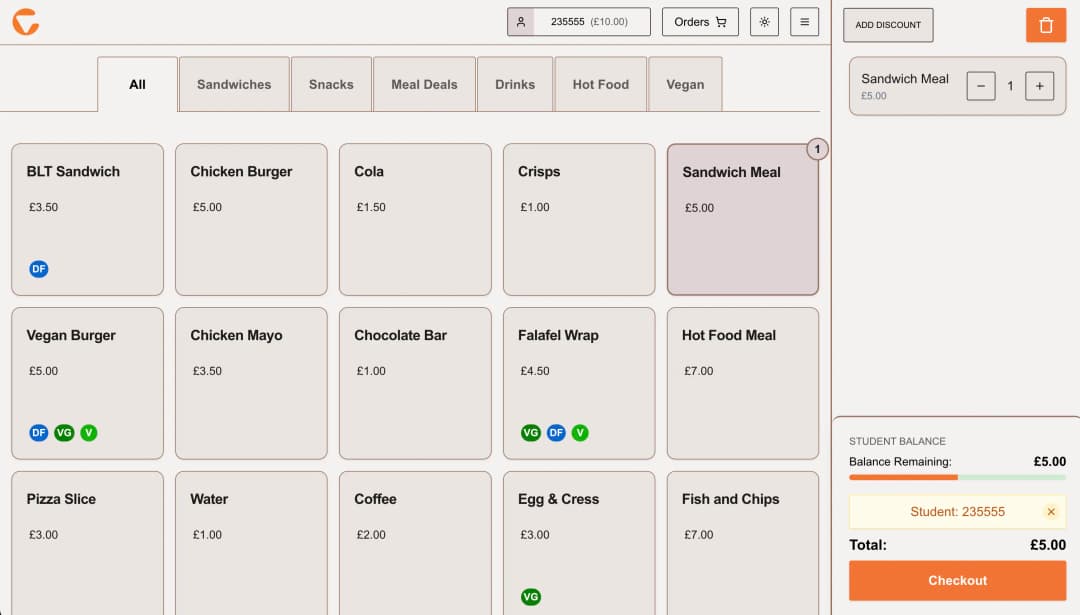Image resolution: width=1080 pixels, height=615 pixels.
Task: Add Chicken Burger to the order
Action: 251,219
